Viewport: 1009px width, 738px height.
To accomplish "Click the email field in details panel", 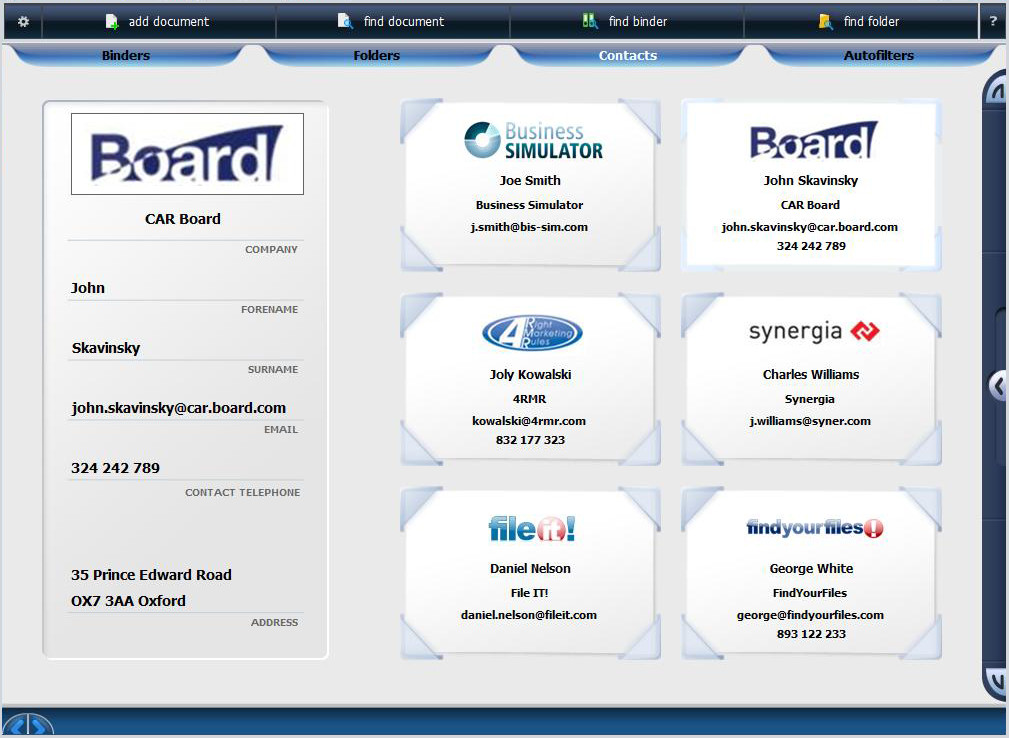I will (186, 408).
